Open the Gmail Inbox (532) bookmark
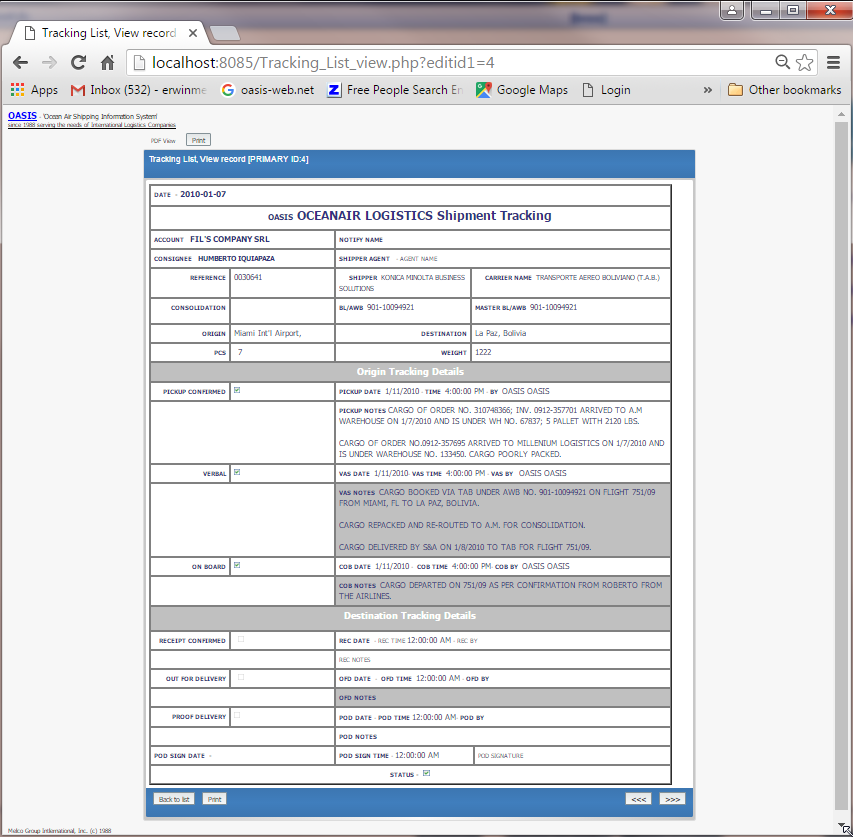This screenshot has width=853, height=837. (x=139, y=90)
